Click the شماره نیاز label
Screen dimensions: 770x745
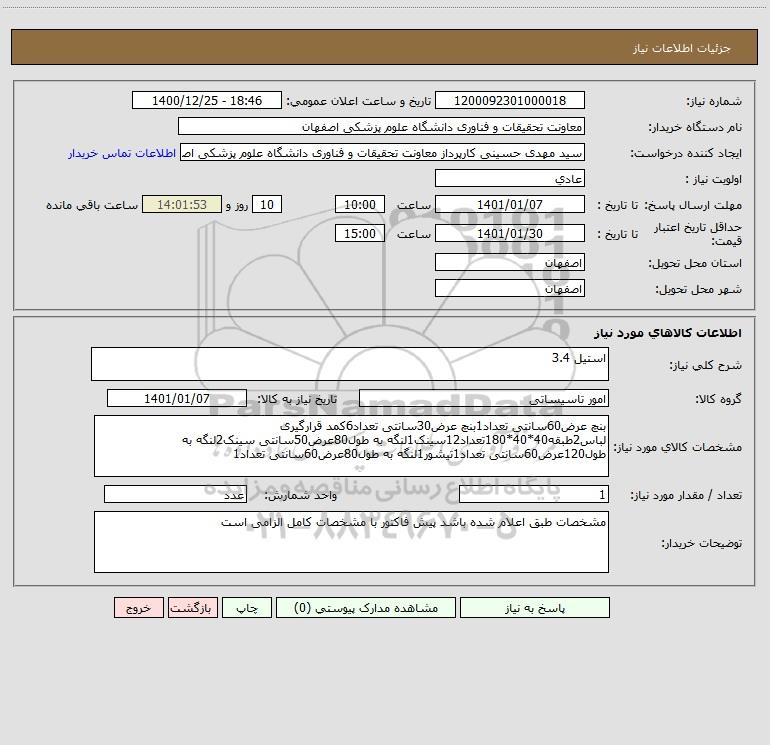pyautogui.click(x=714, y=101)
